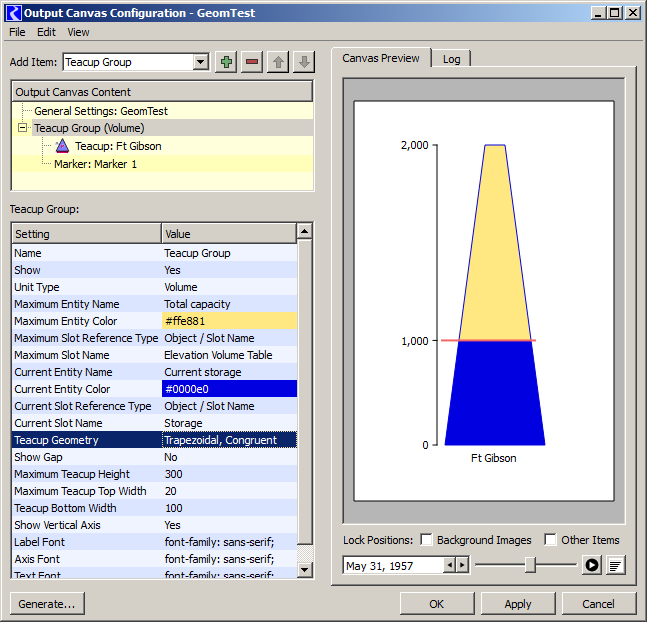
Task: Click the #ffe881 Maximum Entity Color swatch
Action: 229,321
